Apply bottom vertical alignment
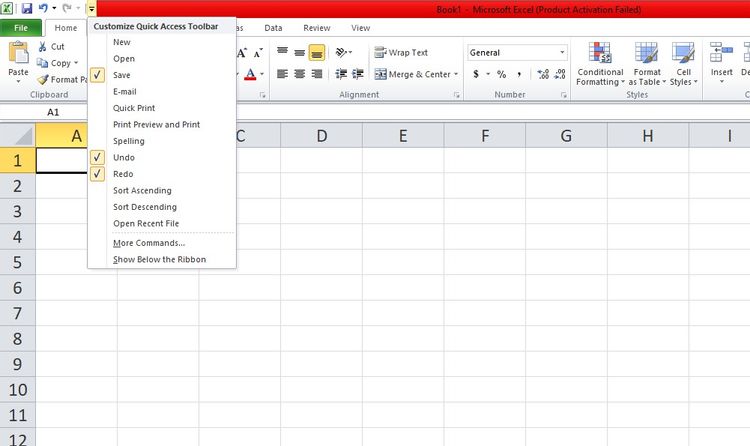The image size is (750, 446). point(317,52)
